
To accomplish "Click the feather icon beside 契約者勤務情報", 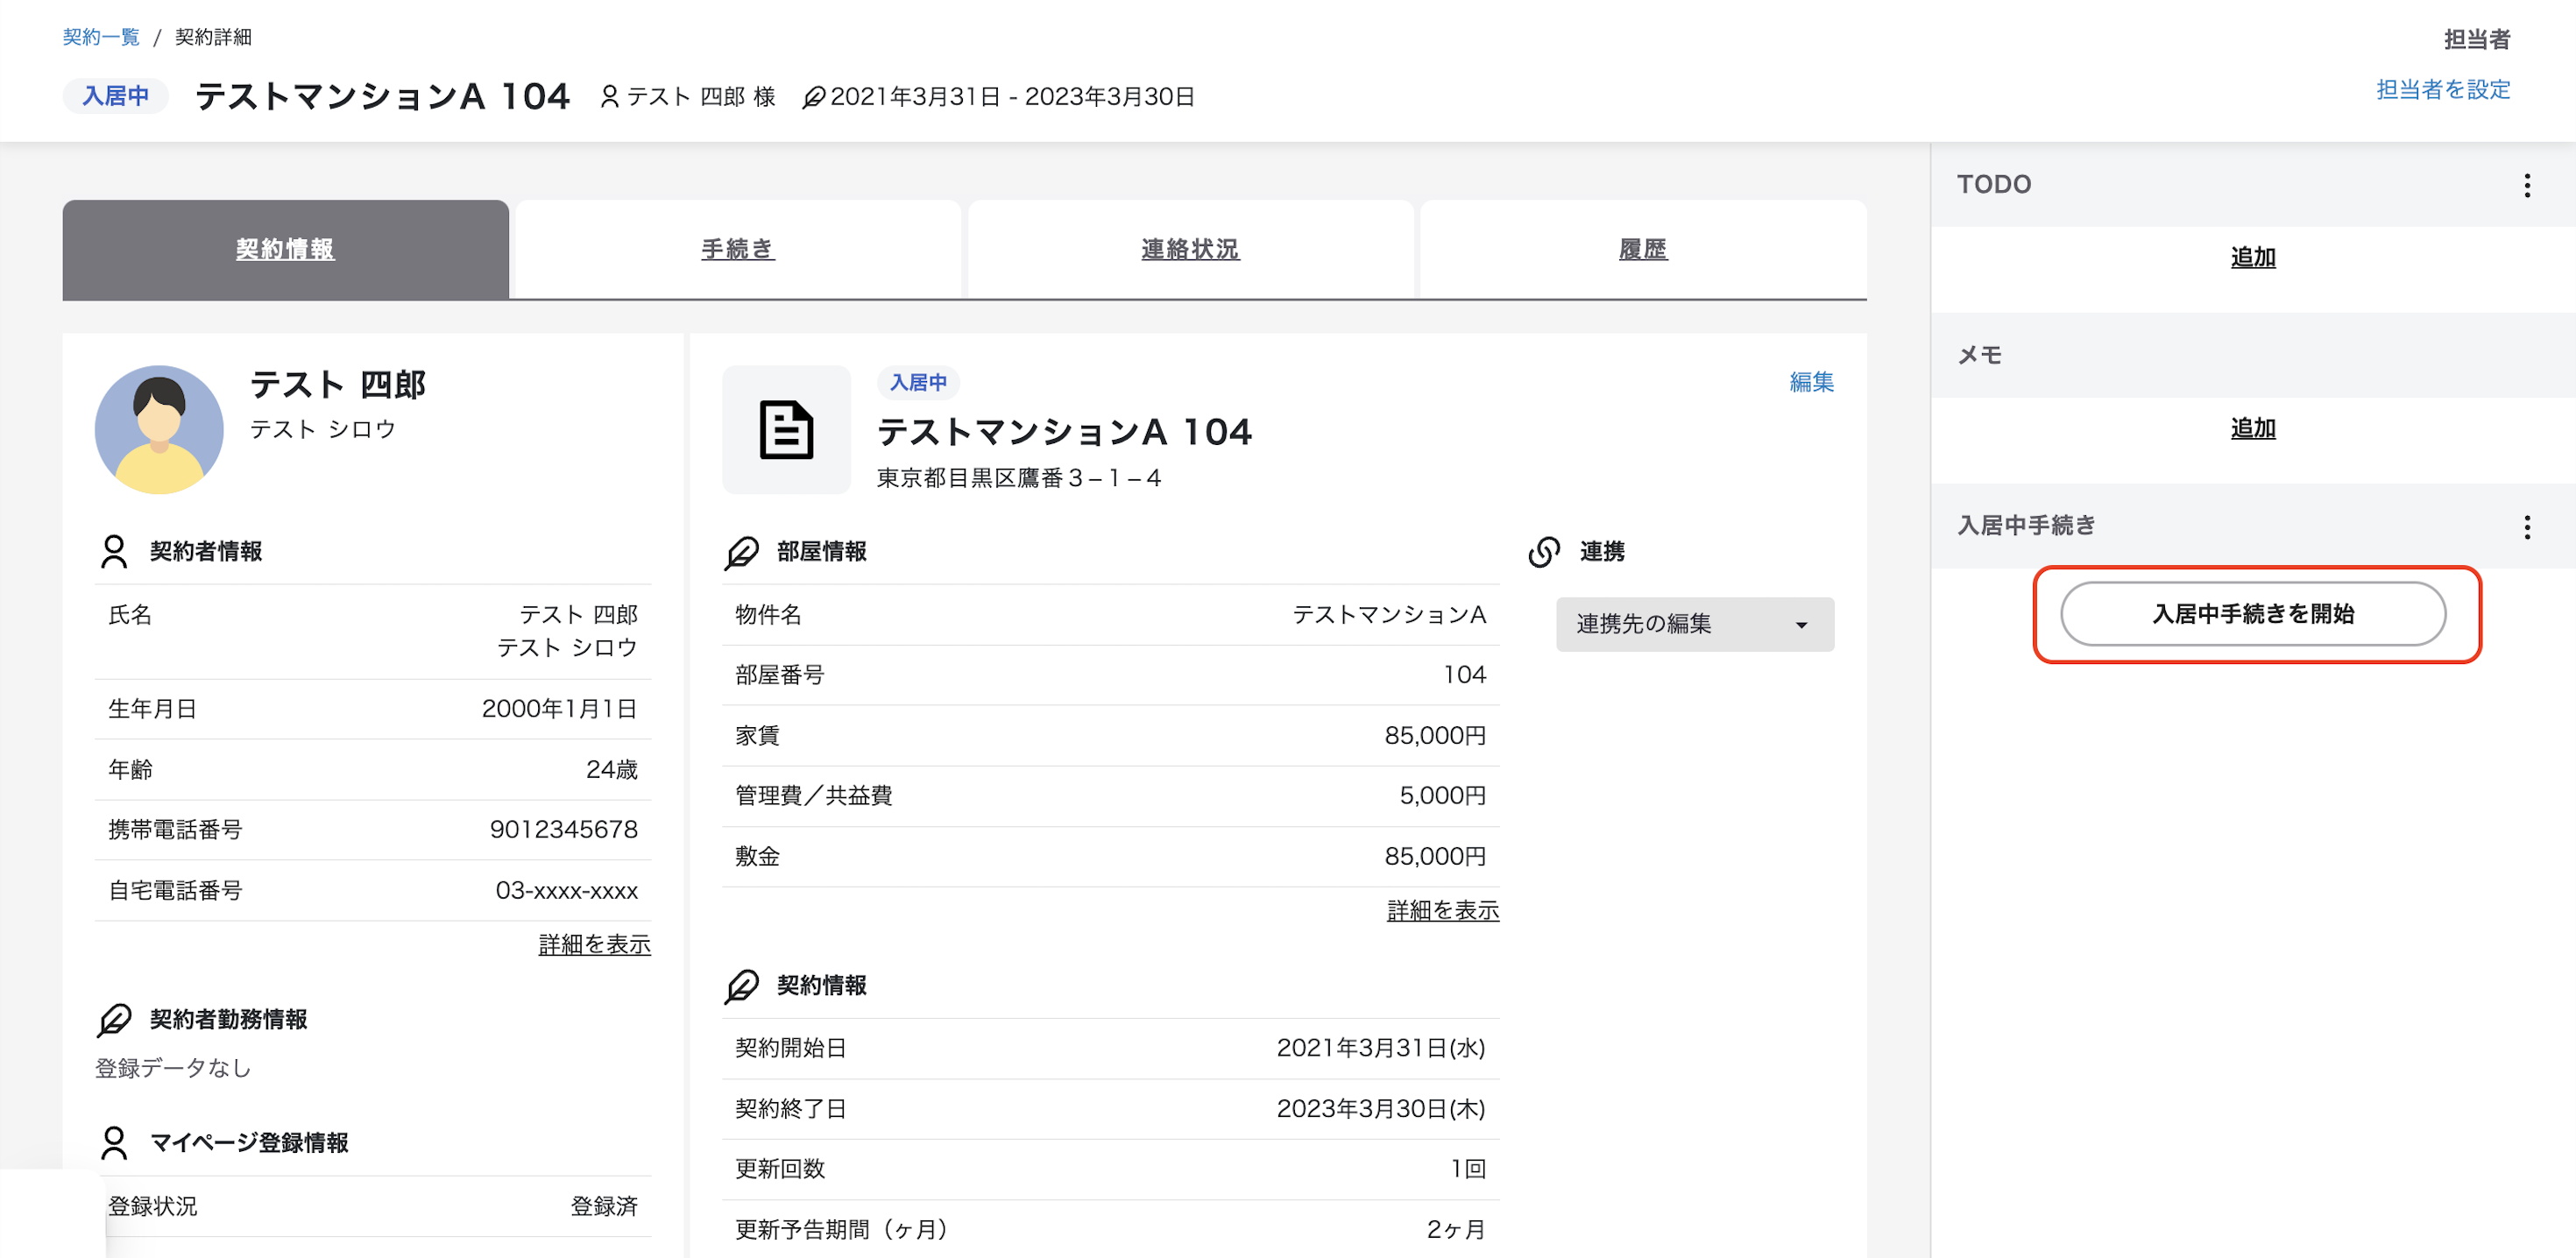I will pyautogui.click(x=114, y=1020).
